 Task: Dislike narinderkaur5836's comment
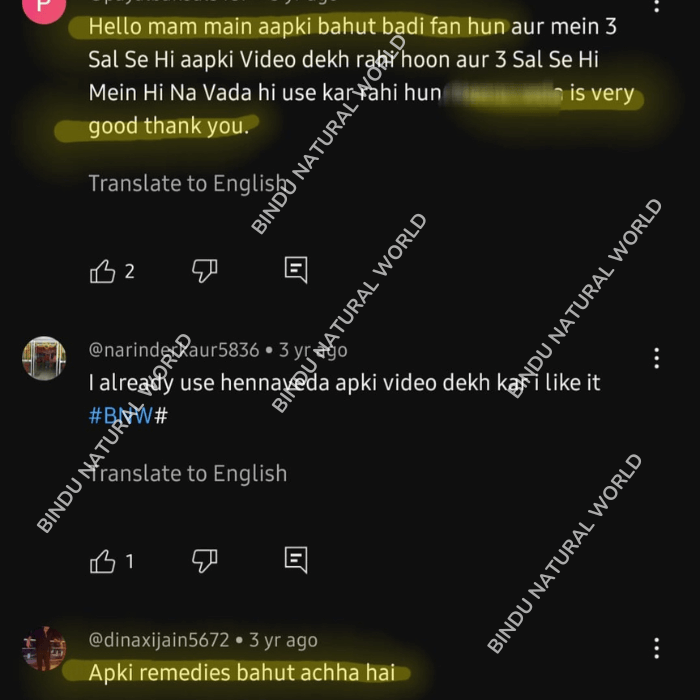[x=204, y=561]
